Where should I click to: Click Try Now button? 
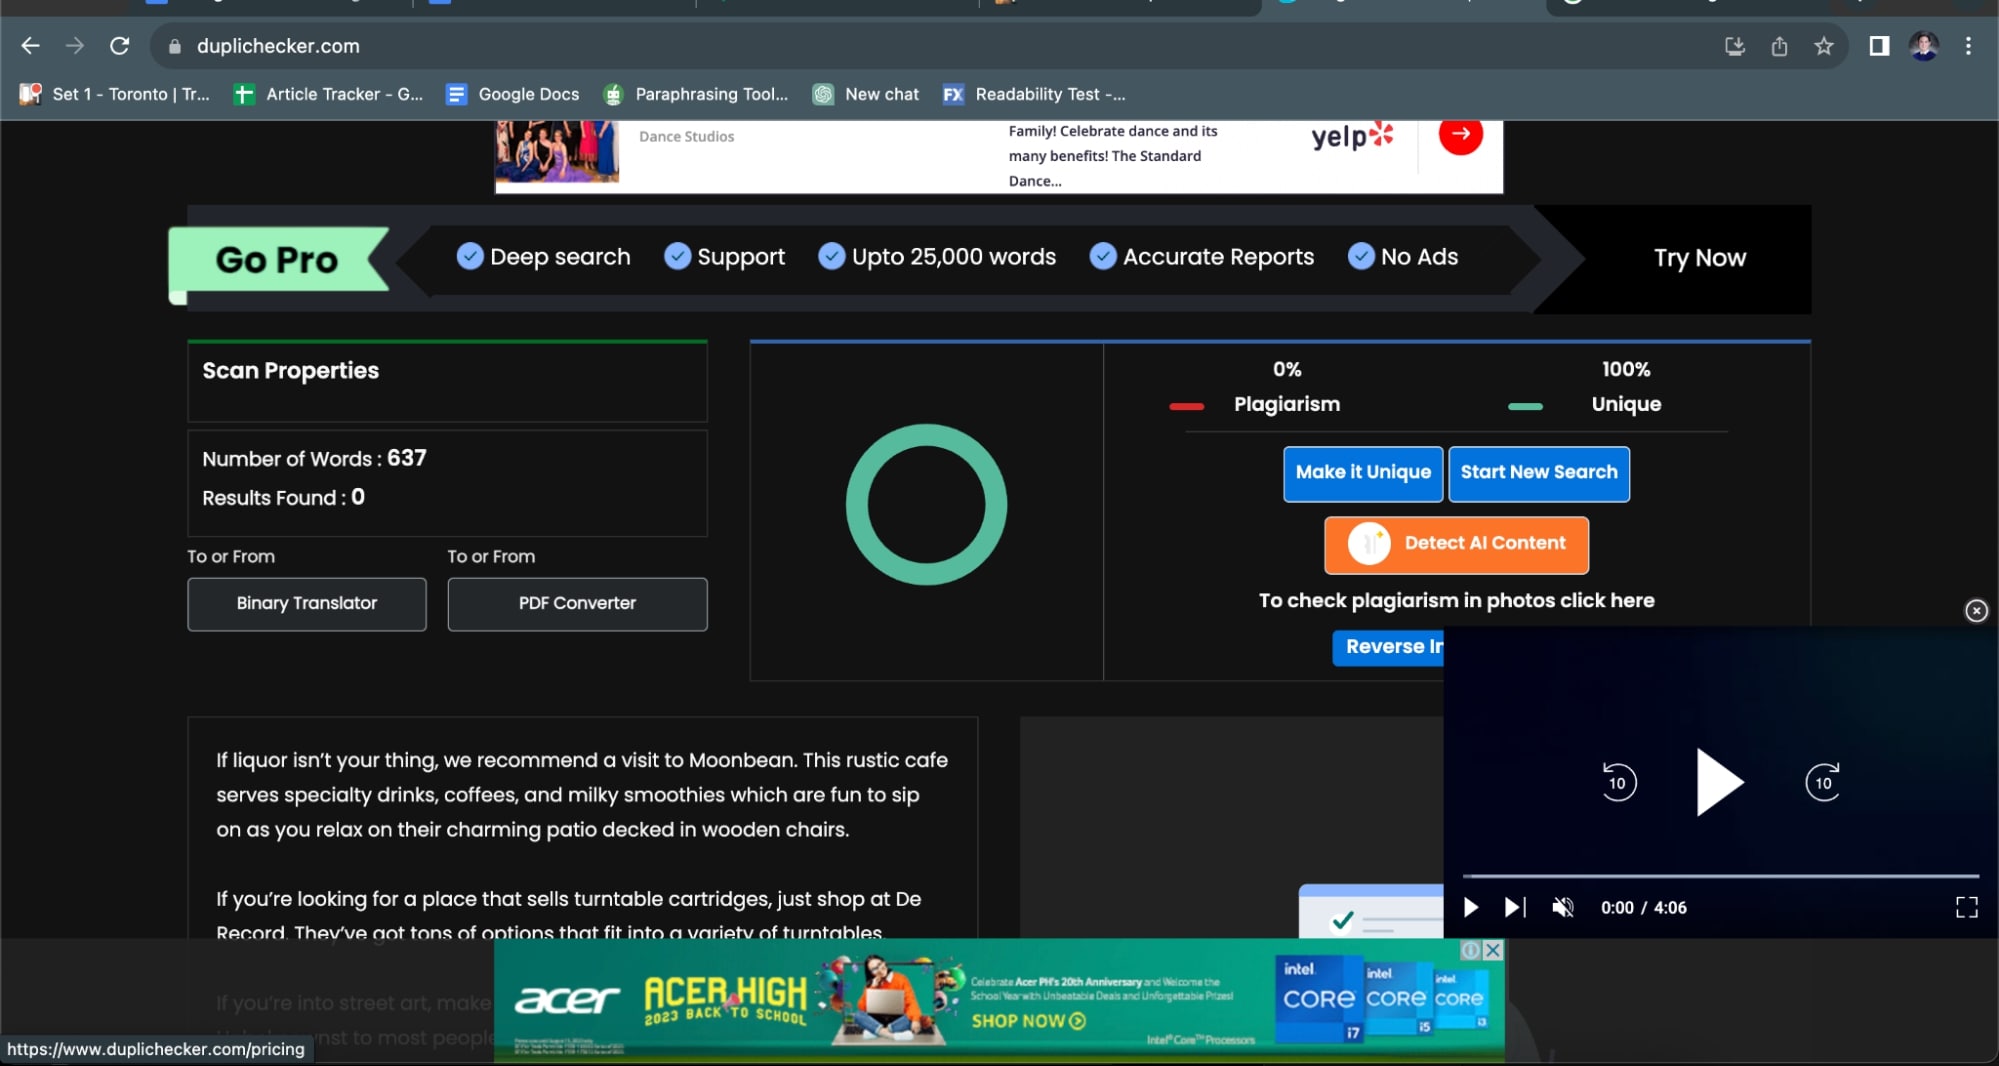coord(1699,258)
